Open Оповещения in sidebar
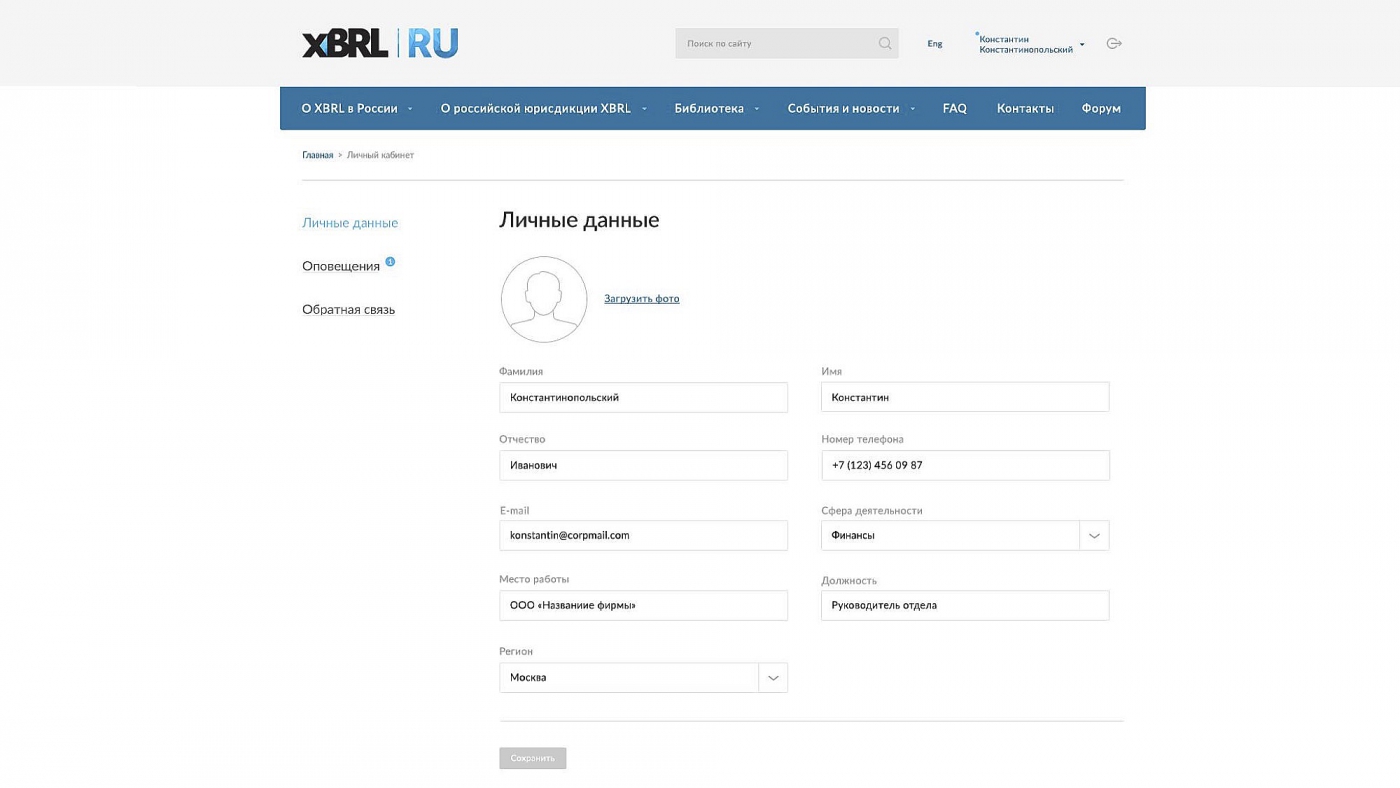This screenshot has height=788, width=1400. click(341, 266)
